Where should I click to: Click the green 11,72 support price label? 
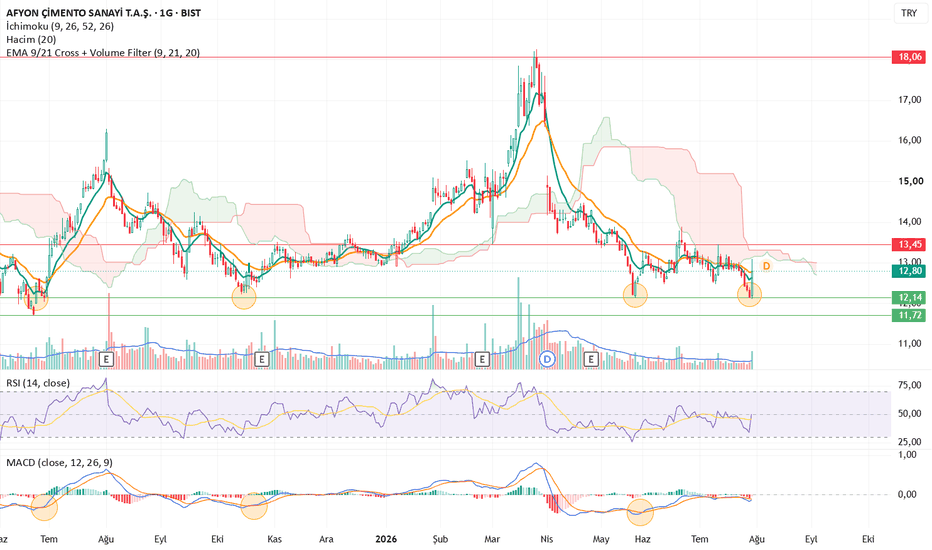(x=909, y=315)
